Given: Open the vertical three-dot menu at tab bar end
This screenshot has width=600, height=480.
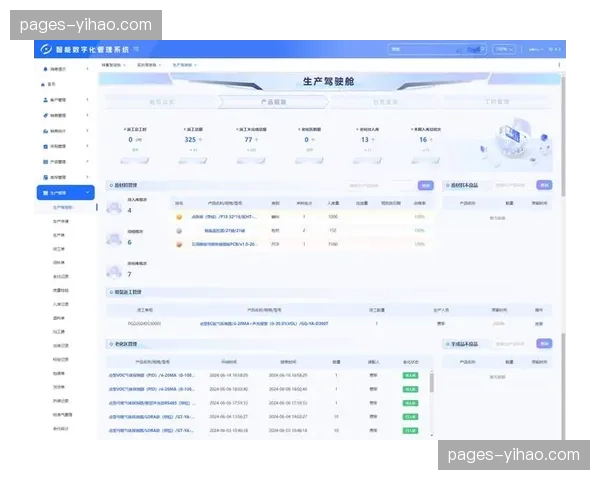Looking at the screenshot, I should pos(559,65).
